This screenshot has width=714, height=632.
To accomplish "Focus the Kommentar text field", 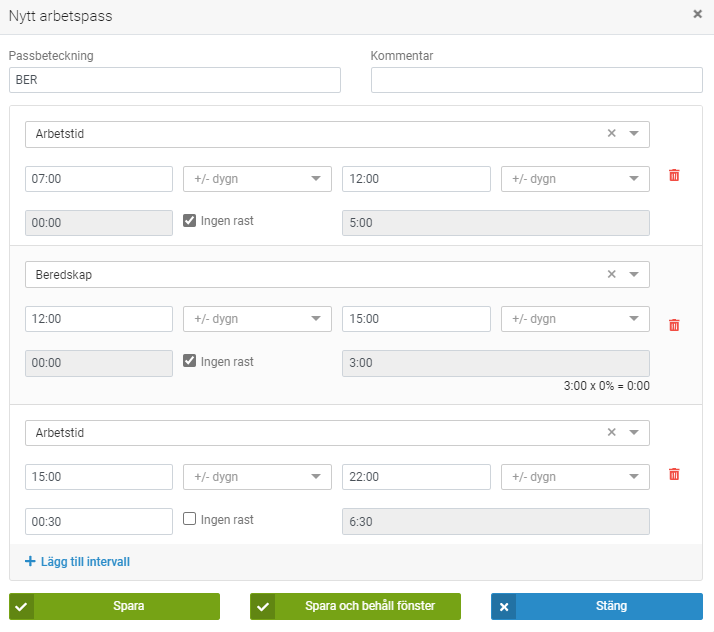I will pos(536,80).
